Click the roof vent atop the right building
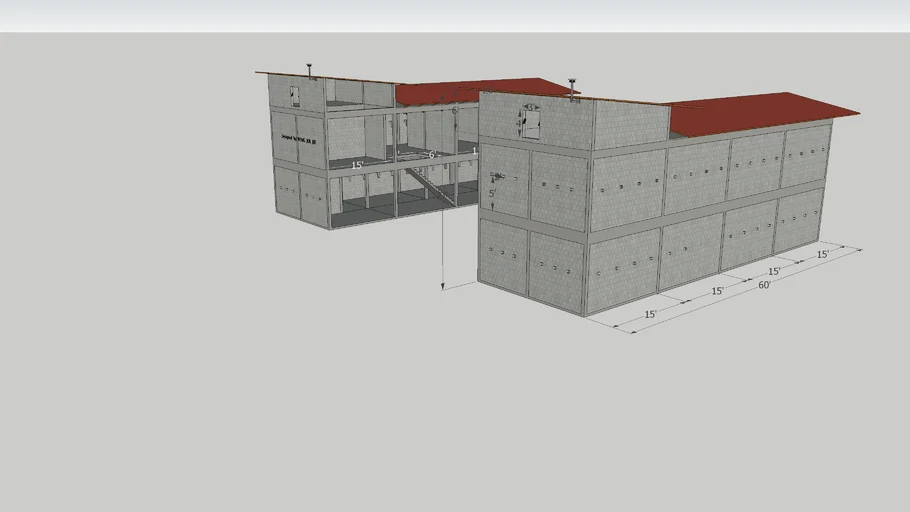 pos(573,82)
